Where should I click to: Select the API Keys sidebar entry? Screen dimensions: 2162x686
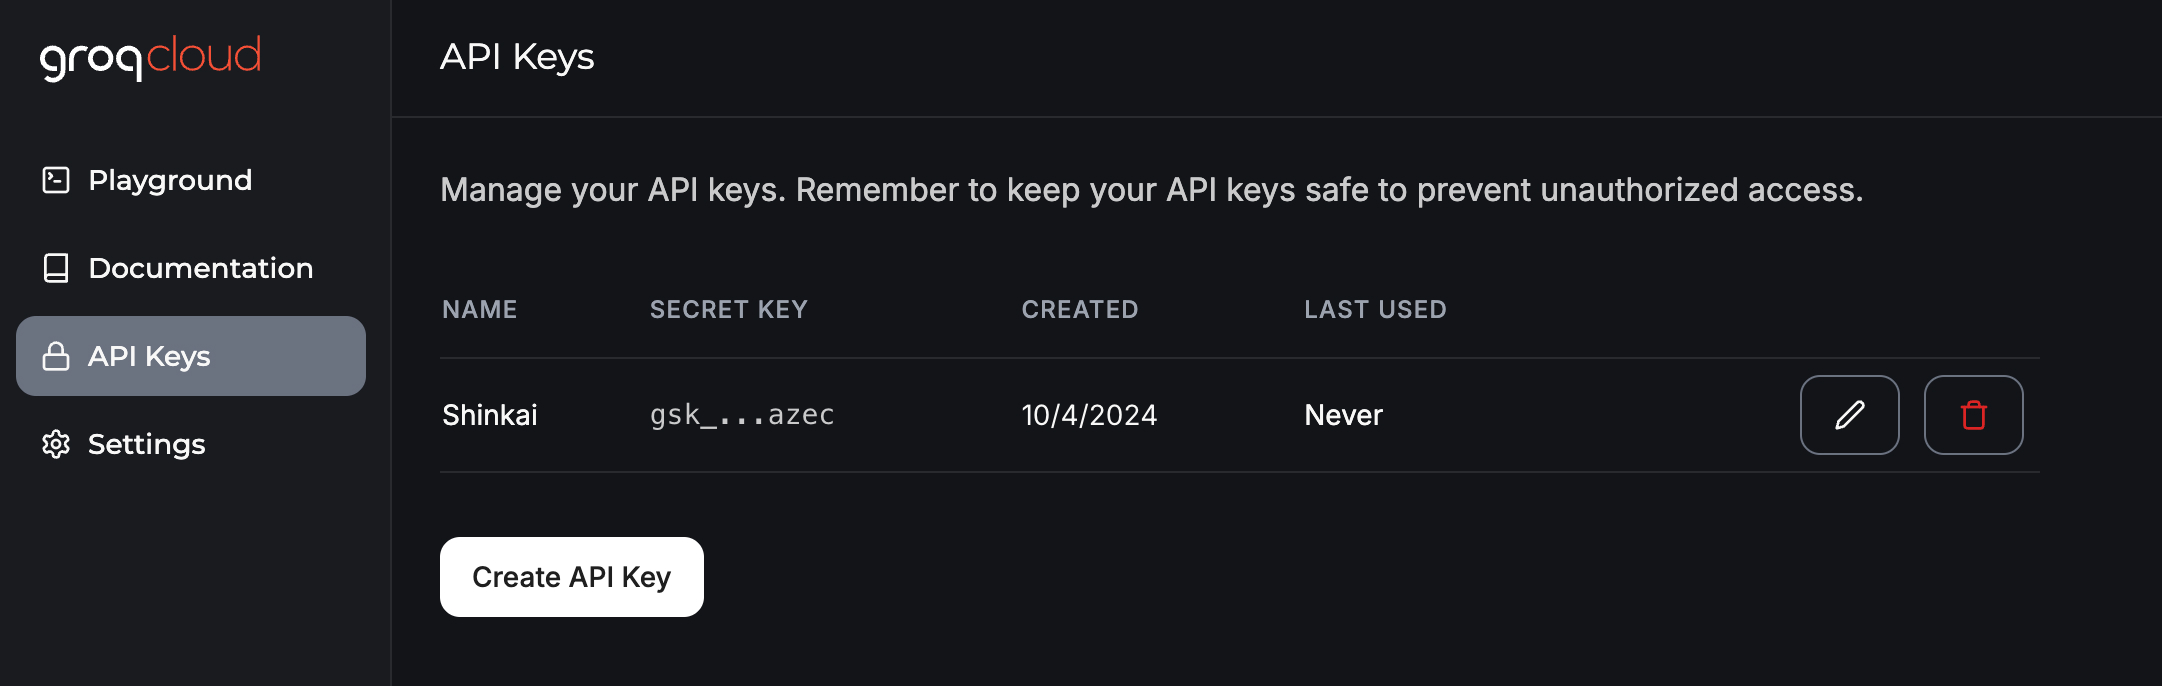(x=150, y=356)
